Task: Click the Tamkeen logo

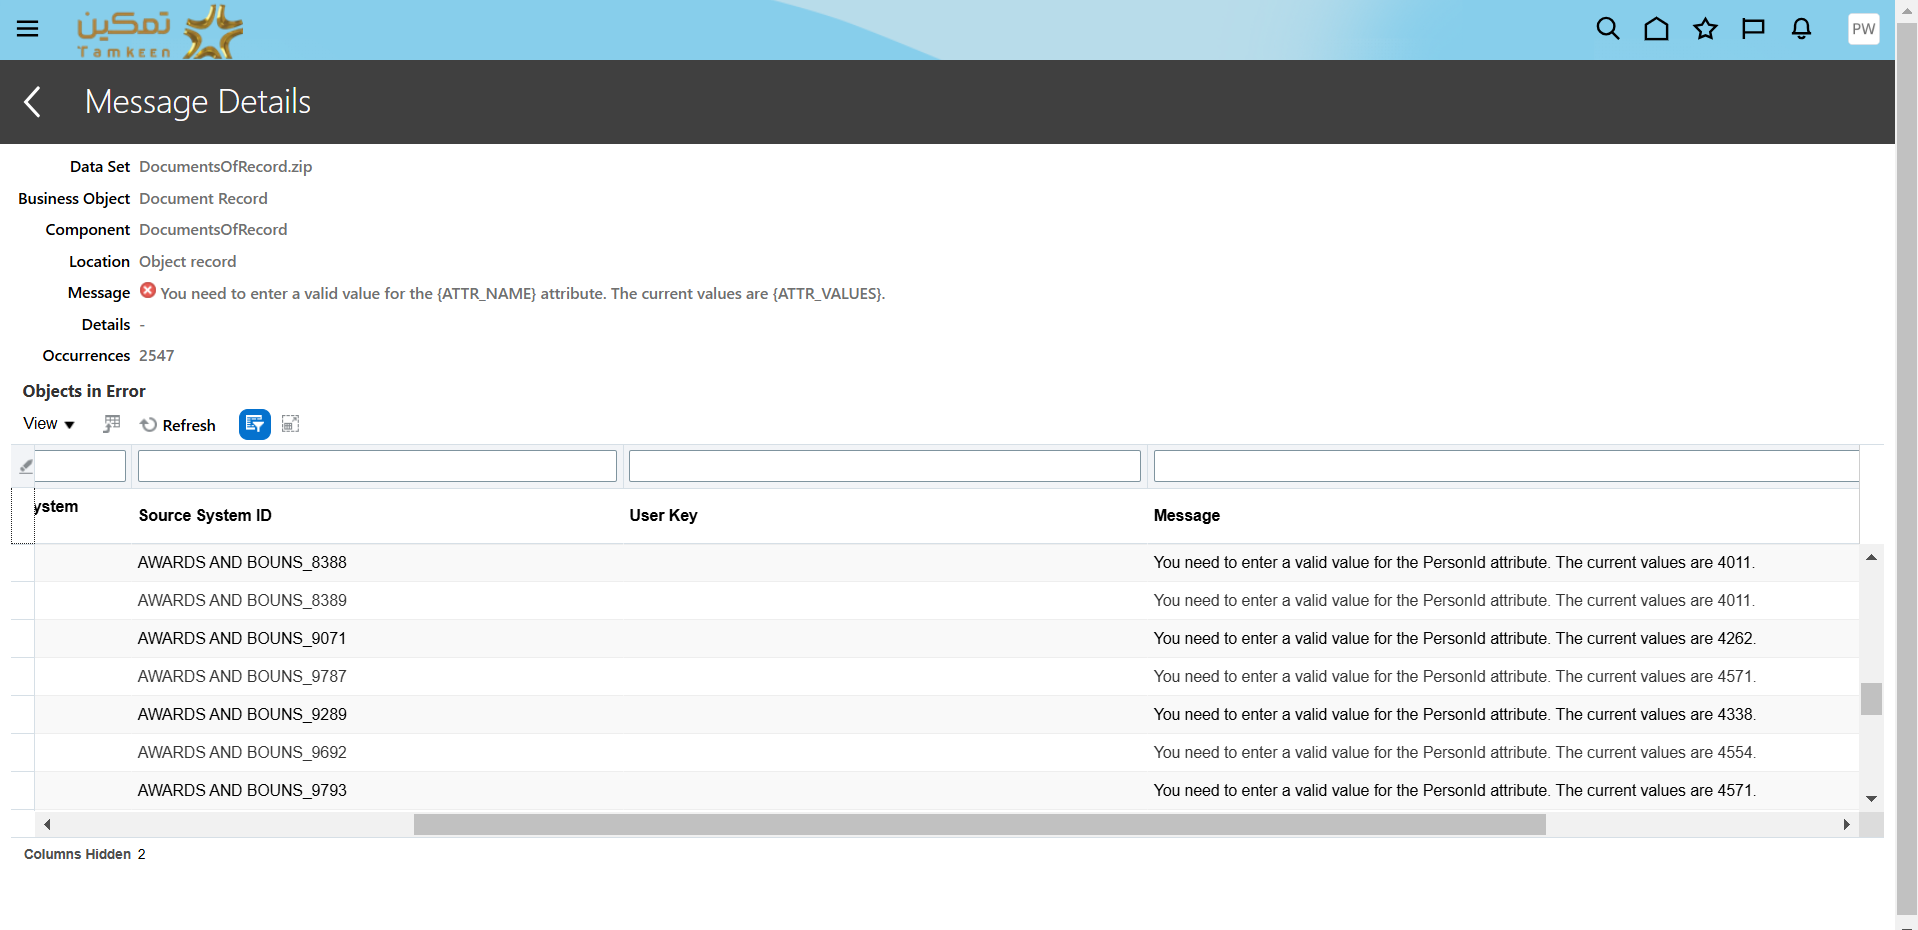Action: pos(160,31)
